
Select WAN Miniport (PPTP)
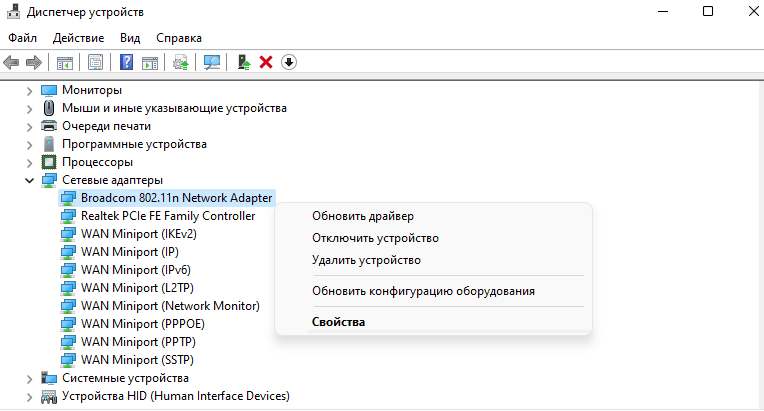pos(138,342)
